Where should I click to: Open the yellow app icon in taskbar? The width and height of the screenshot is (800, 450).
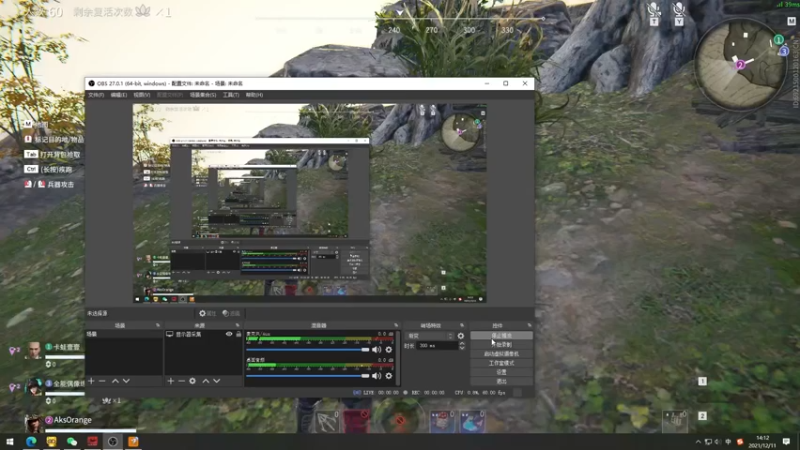click(52, 441)
